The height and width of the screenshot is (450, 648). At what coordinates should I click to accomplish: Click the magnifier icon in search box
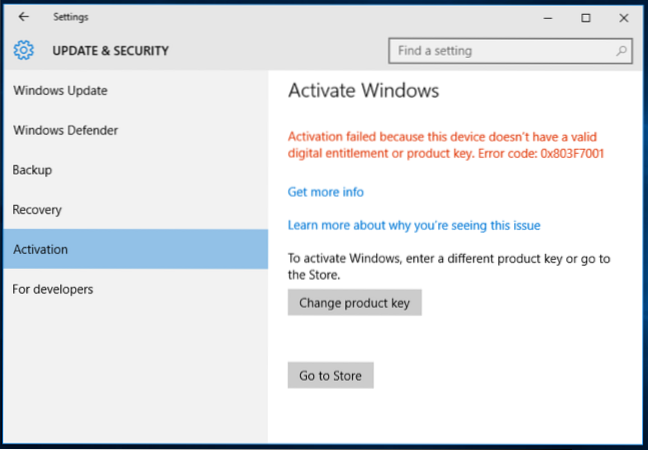coord(621,50)
